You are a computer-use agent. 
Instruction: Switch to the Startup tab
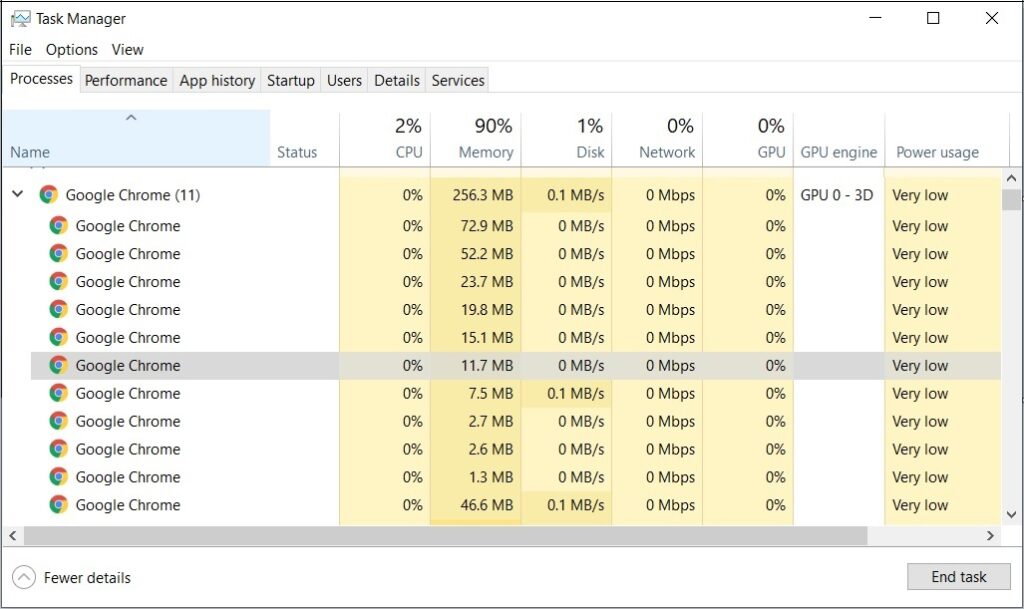pos(291,80)
